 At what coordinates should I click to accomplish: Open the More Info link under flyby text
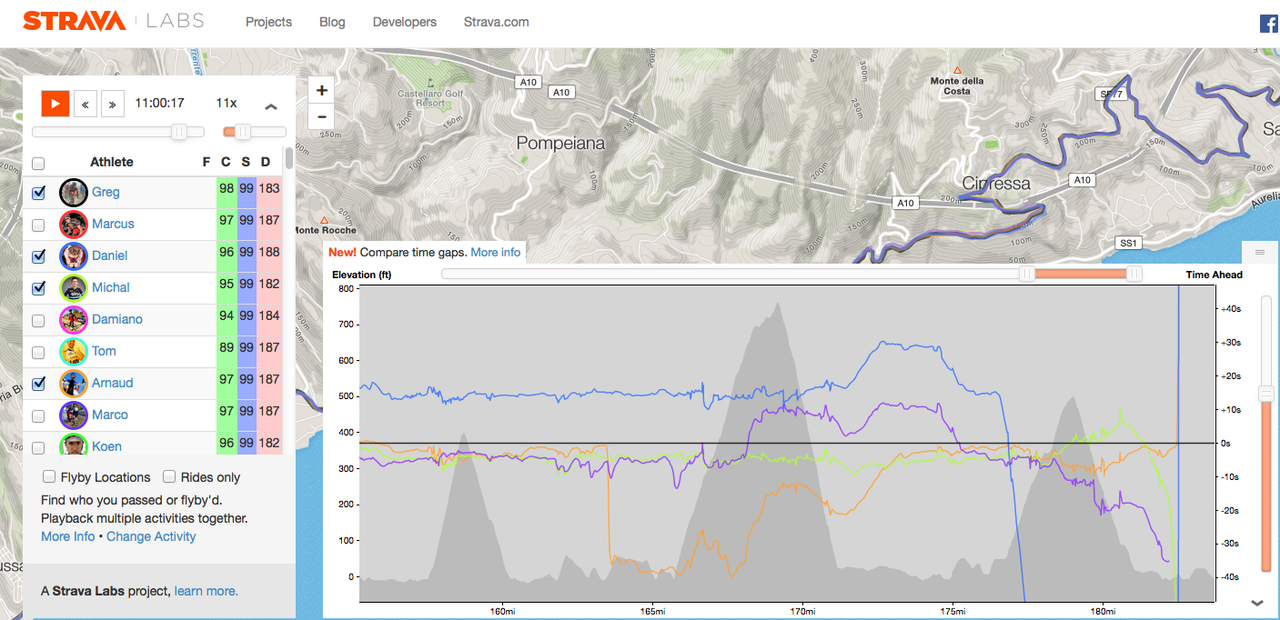point(68,537)
